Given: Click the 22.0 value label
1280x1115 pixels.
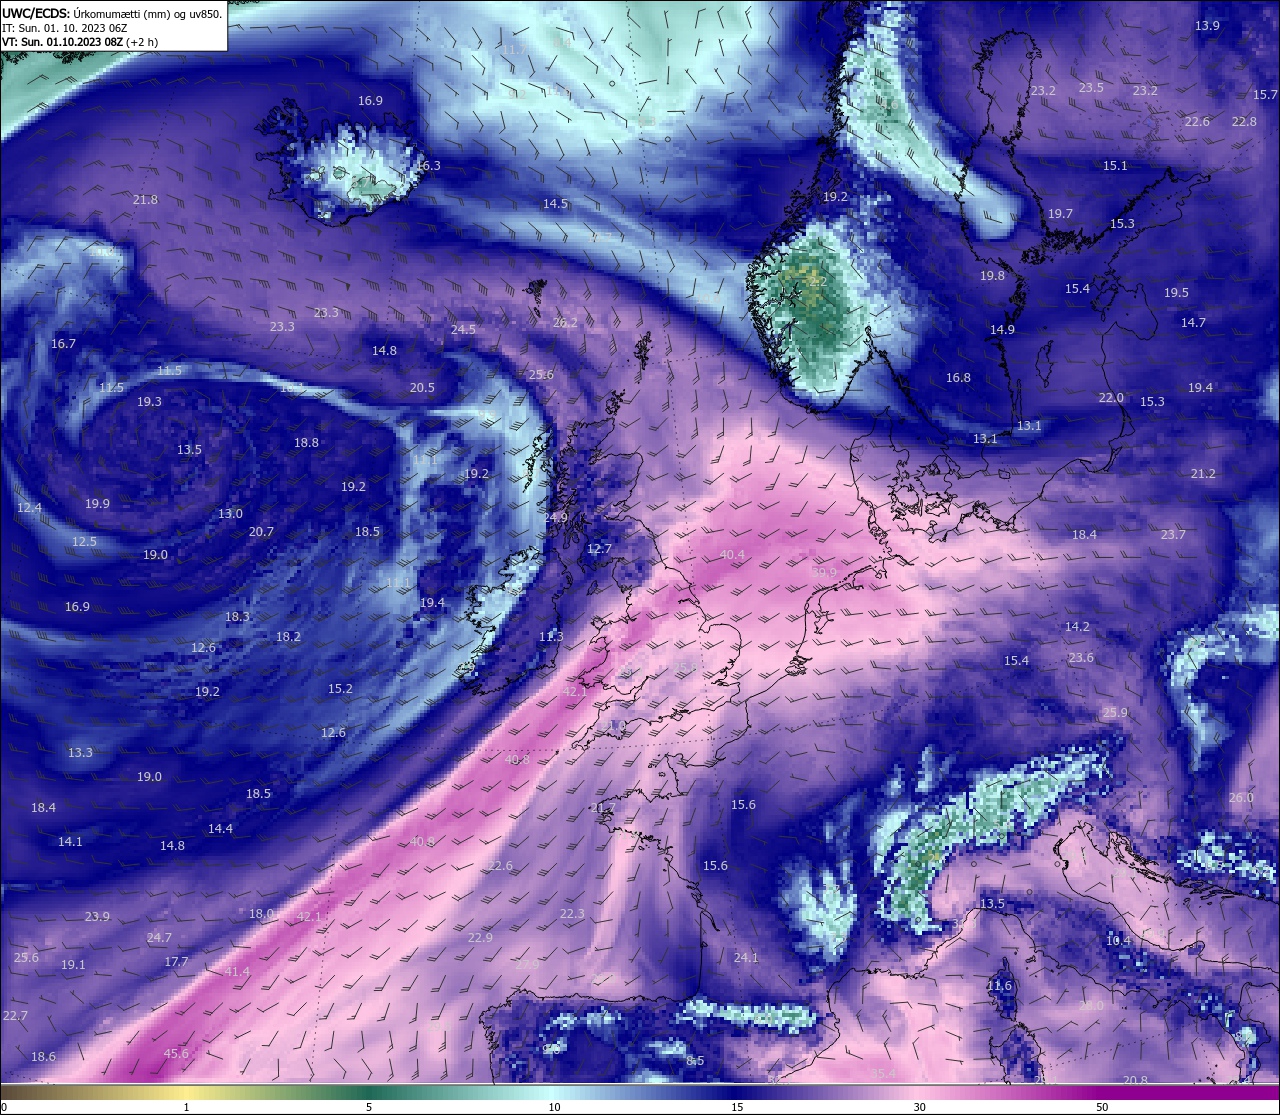Looking at the screenshot, I should [1111, 398].
